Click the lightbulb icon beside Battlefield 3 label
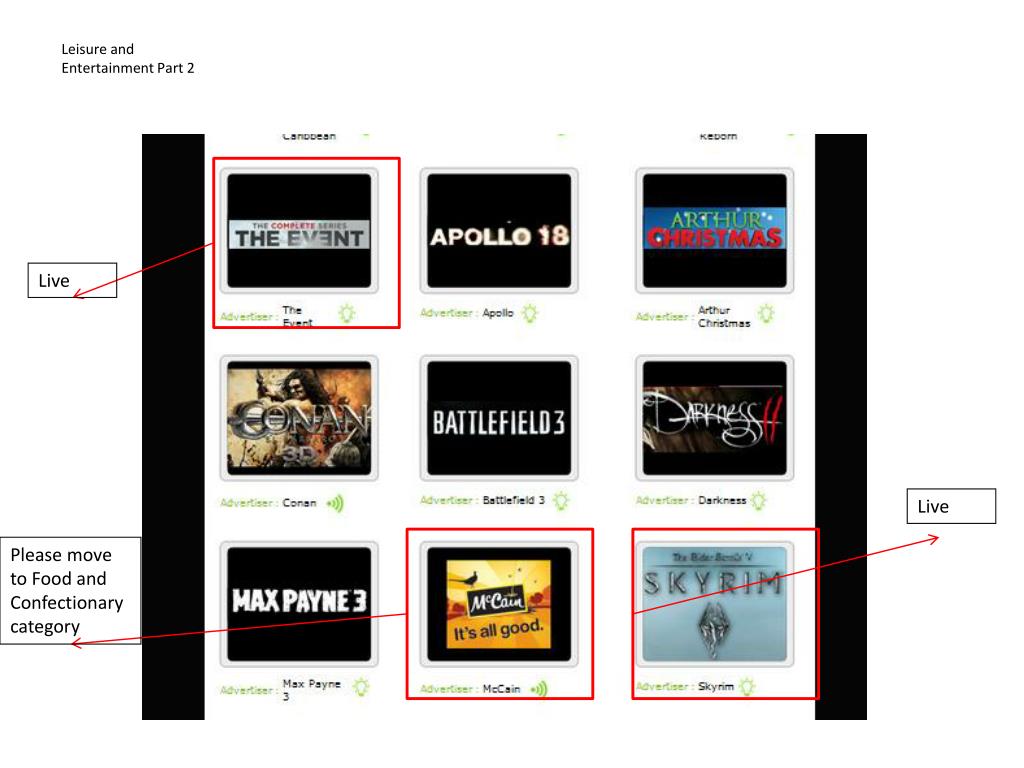The height and width of the screenshot is (768, 1024). click(561, 501)
